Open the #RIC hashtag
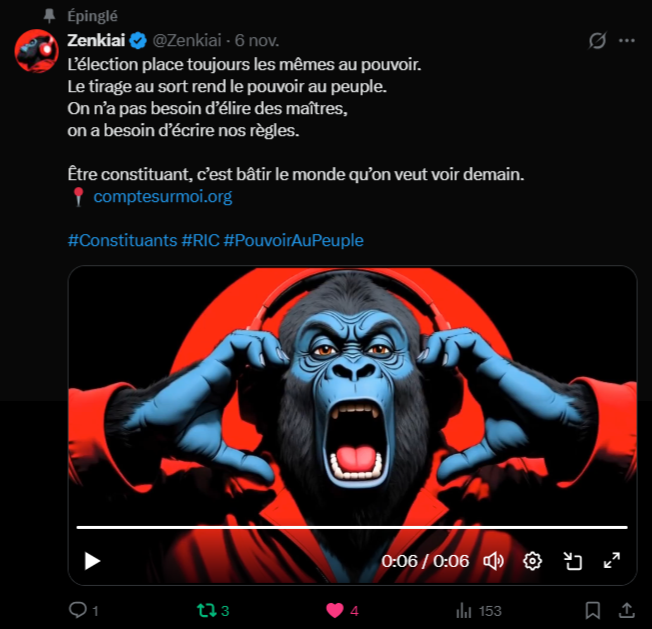The width and height of the screenshot is (652, 629). (x=199, y=241)
